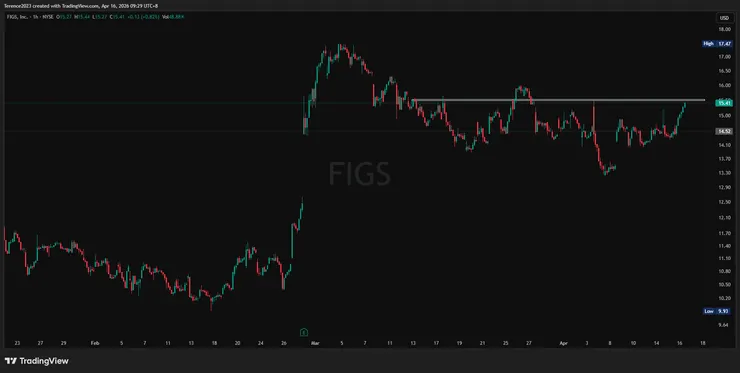The height and width of the screenshot is (373, 740).
Task: Click the 'Feb' date axis label
Action: point(95,343)
